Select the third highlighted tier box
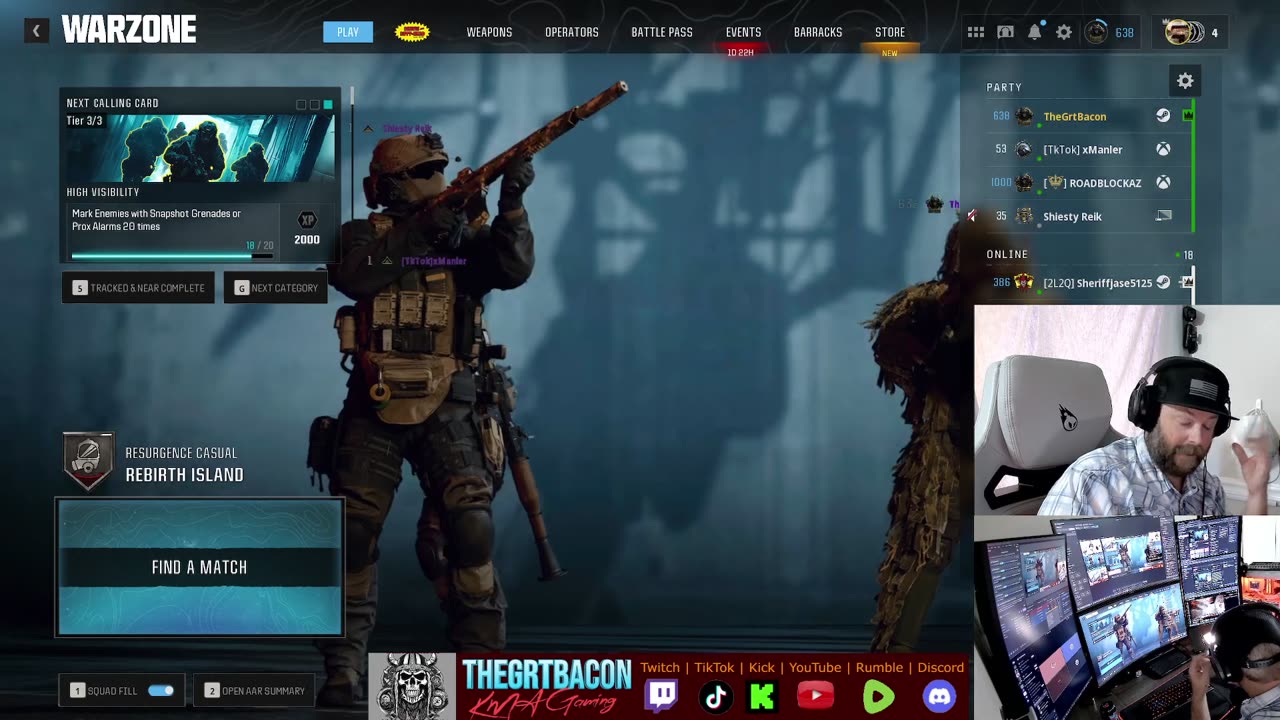Image resolution: width=1280 pixels, height=720 pixels. pyautogui.click(x=327, y=104)
